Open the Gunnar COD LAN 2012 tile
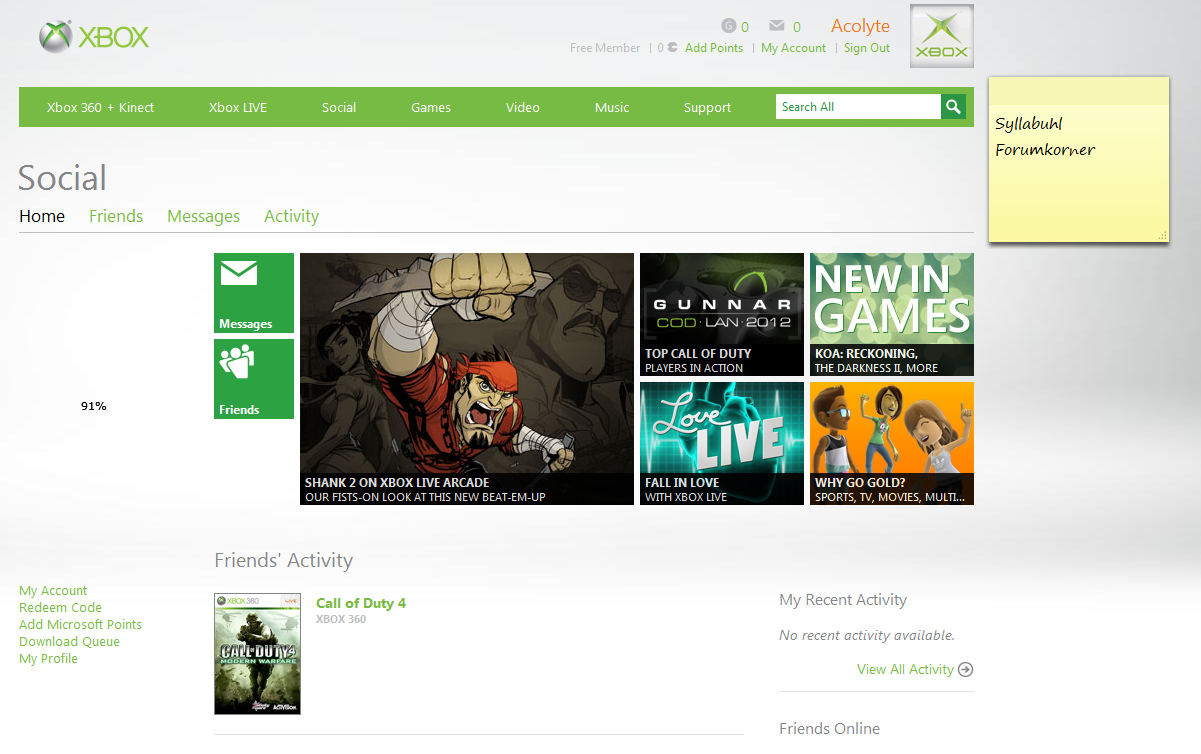The height and width of the screenshot is (754, 1201). pos(722,314)
